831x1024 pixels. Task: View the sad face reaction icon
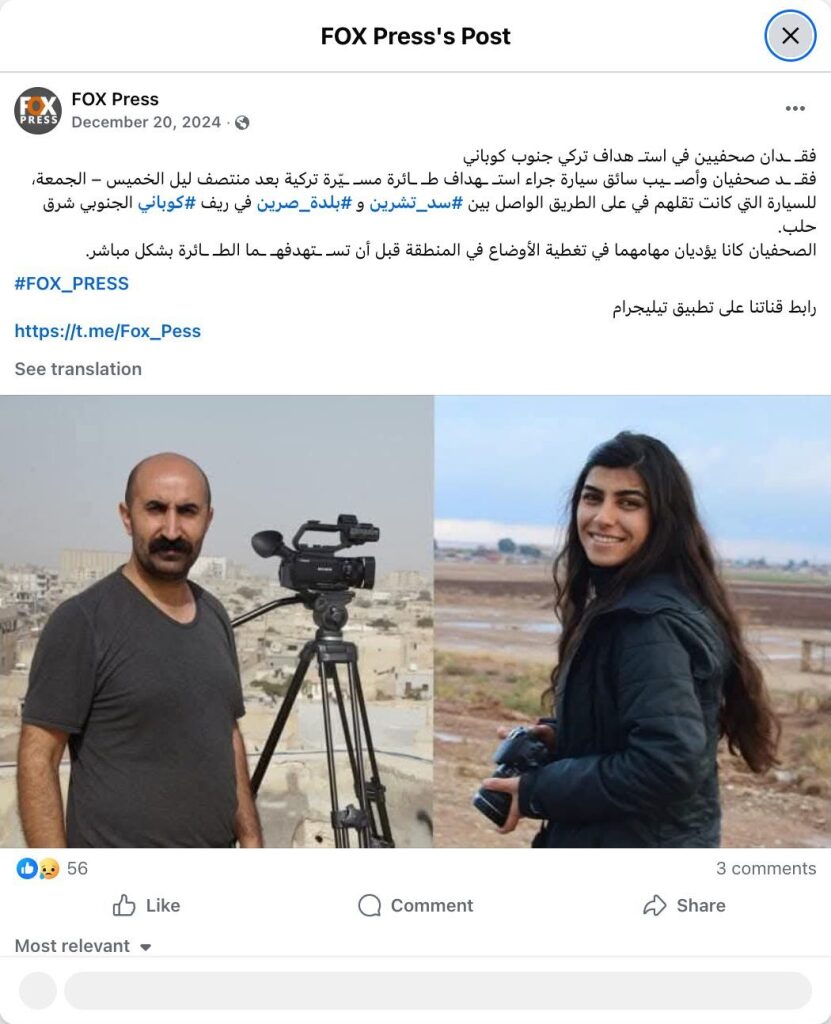point(48,869)
